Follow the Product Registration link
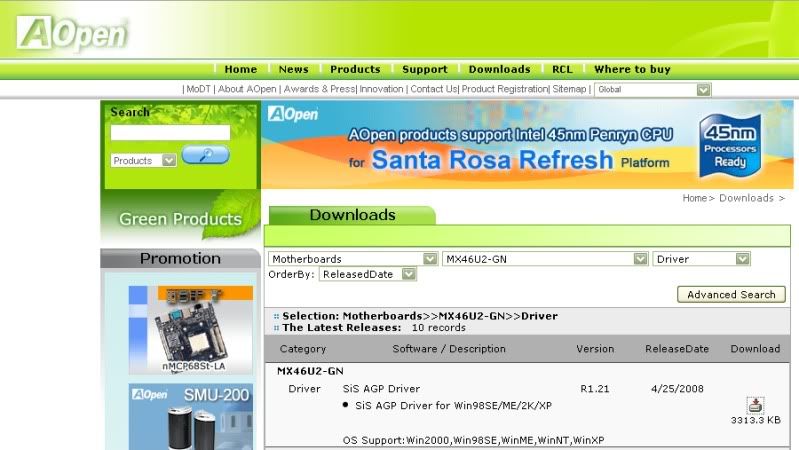Viewport: 799px width, 450px height. coord(505,89)
